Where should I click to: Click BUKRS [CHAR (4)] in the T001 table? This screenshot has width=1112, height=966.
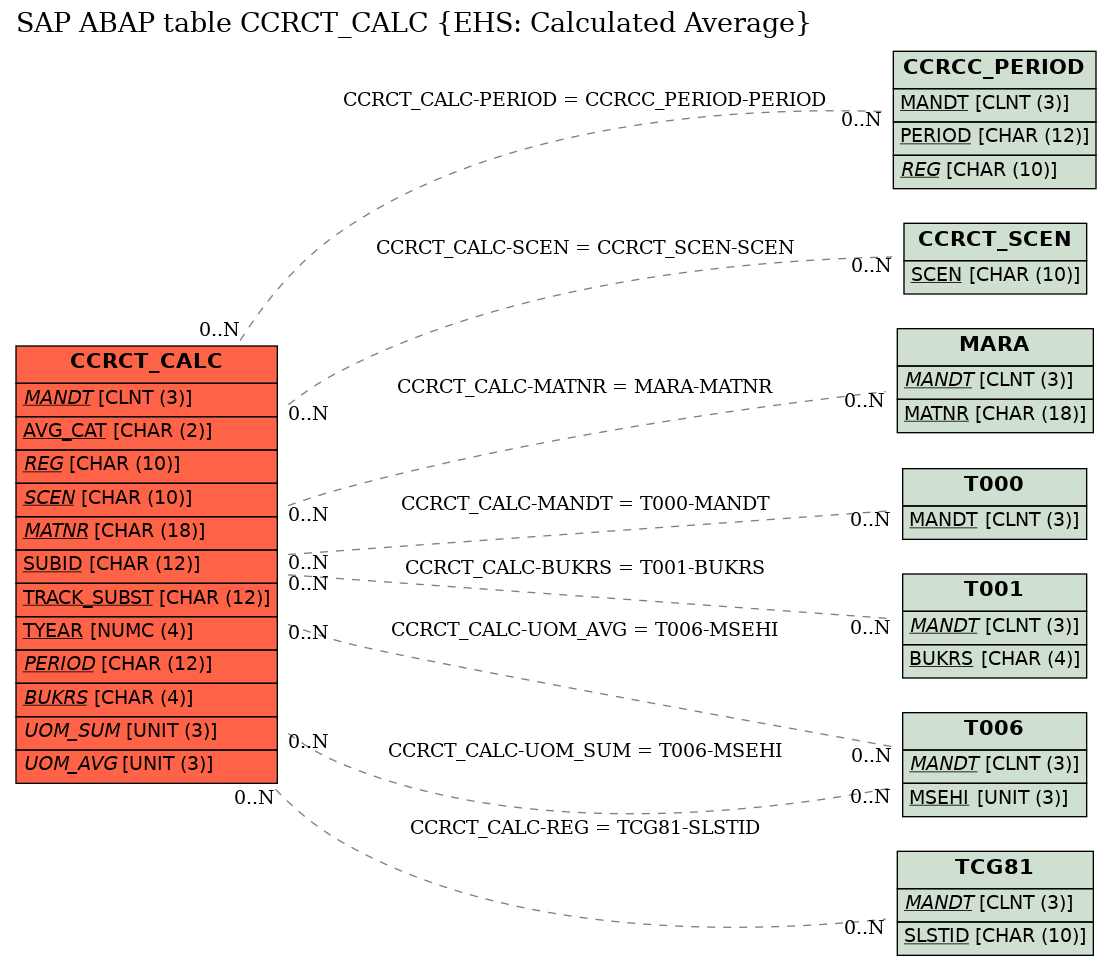click(994, 660)
